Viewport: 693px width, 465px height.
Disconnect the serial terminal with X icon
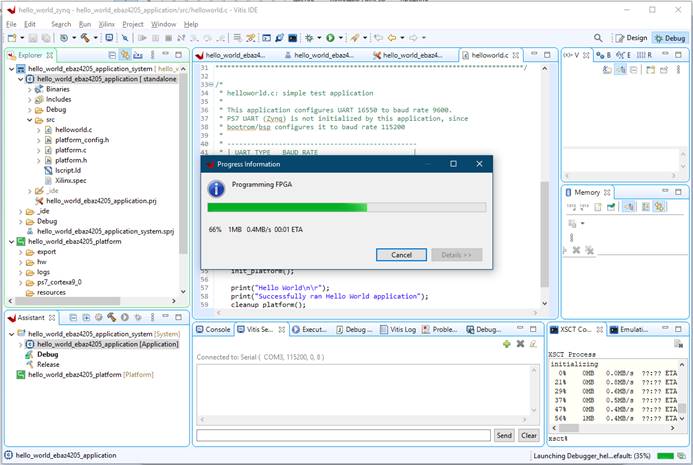click(520, 344)
